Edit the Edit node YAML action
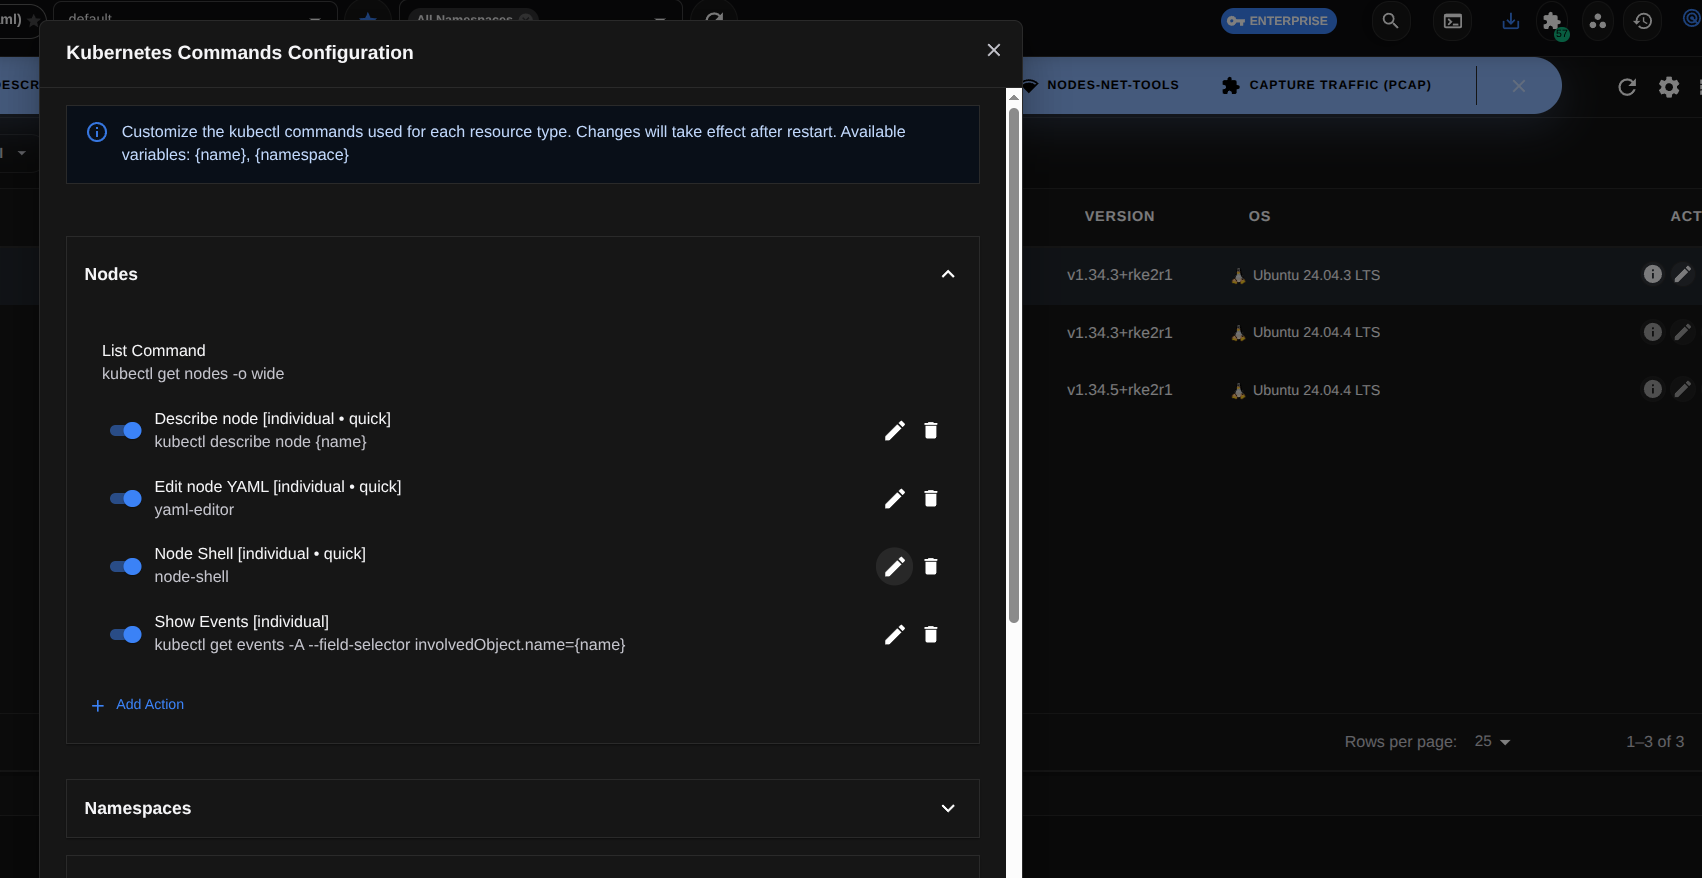1702x878 pixels. click(x=895, y=499)
